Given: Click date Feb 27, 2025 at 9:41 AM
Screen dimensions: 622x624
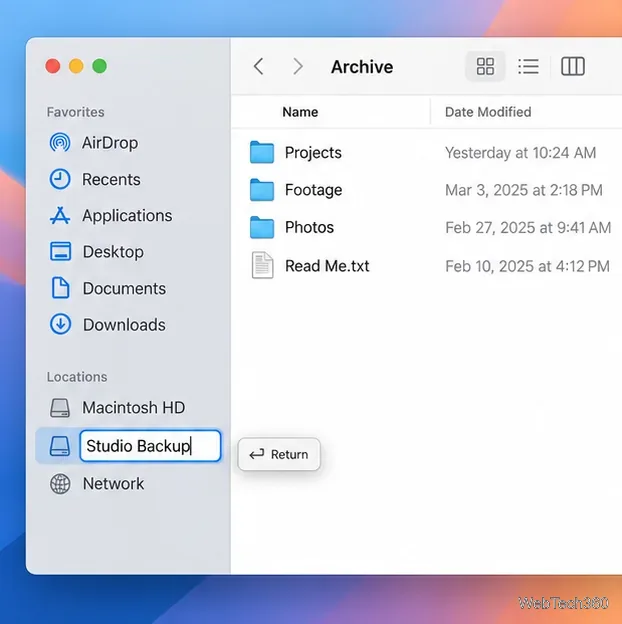Looking at the screenshot, I should click(528, 228).
